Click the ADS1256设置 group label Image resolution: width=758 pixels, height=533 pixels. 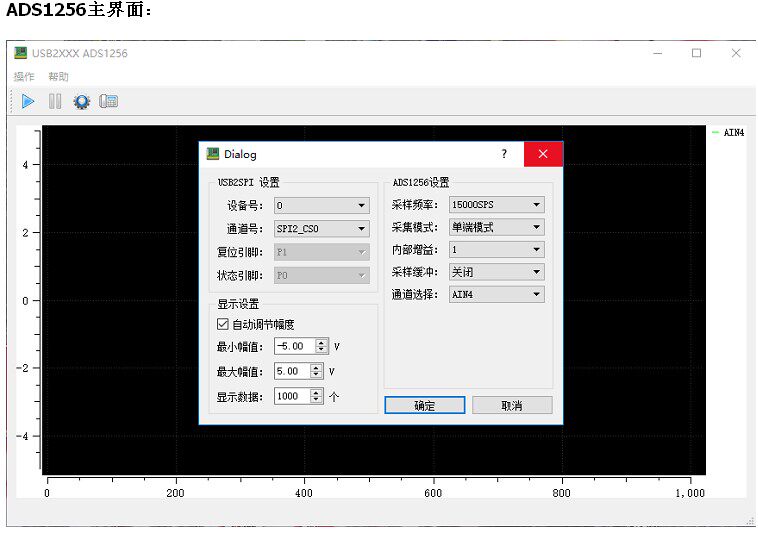421,182
